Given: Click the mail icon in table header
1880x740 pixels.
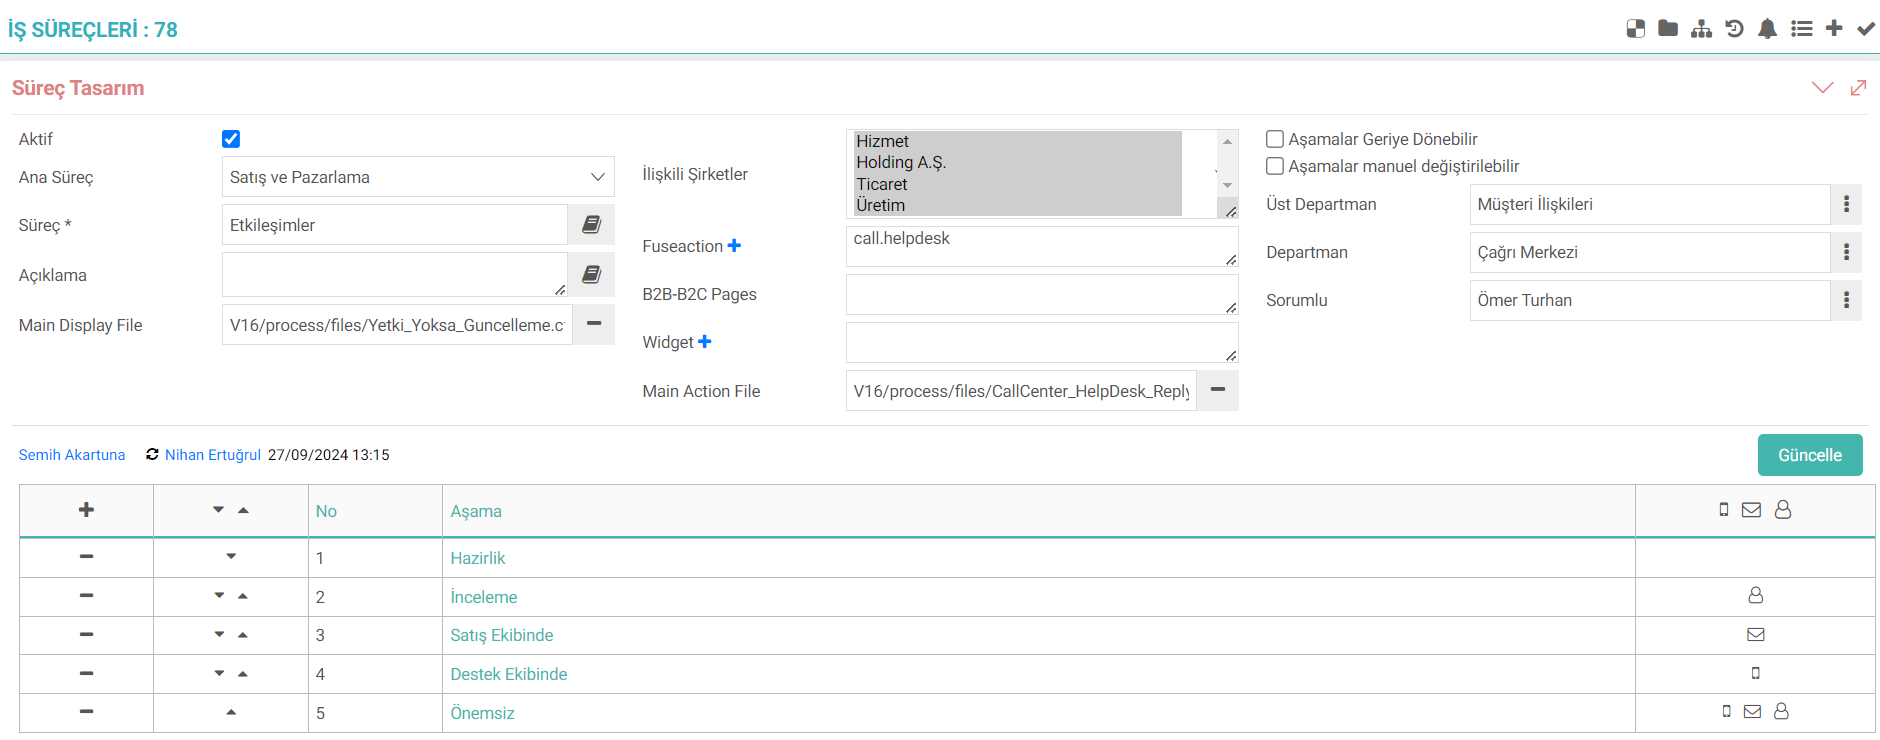Looking at the screenshot, I should tap(1751, 510).
